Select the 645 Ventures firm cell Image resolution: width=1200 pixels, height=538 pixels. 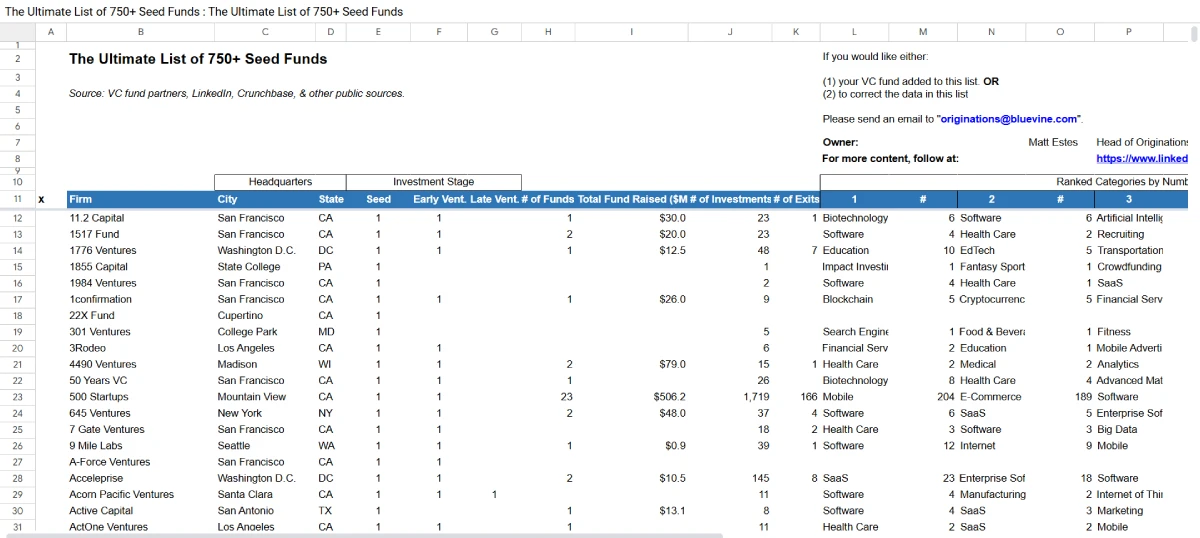click(x=140, y=413)
